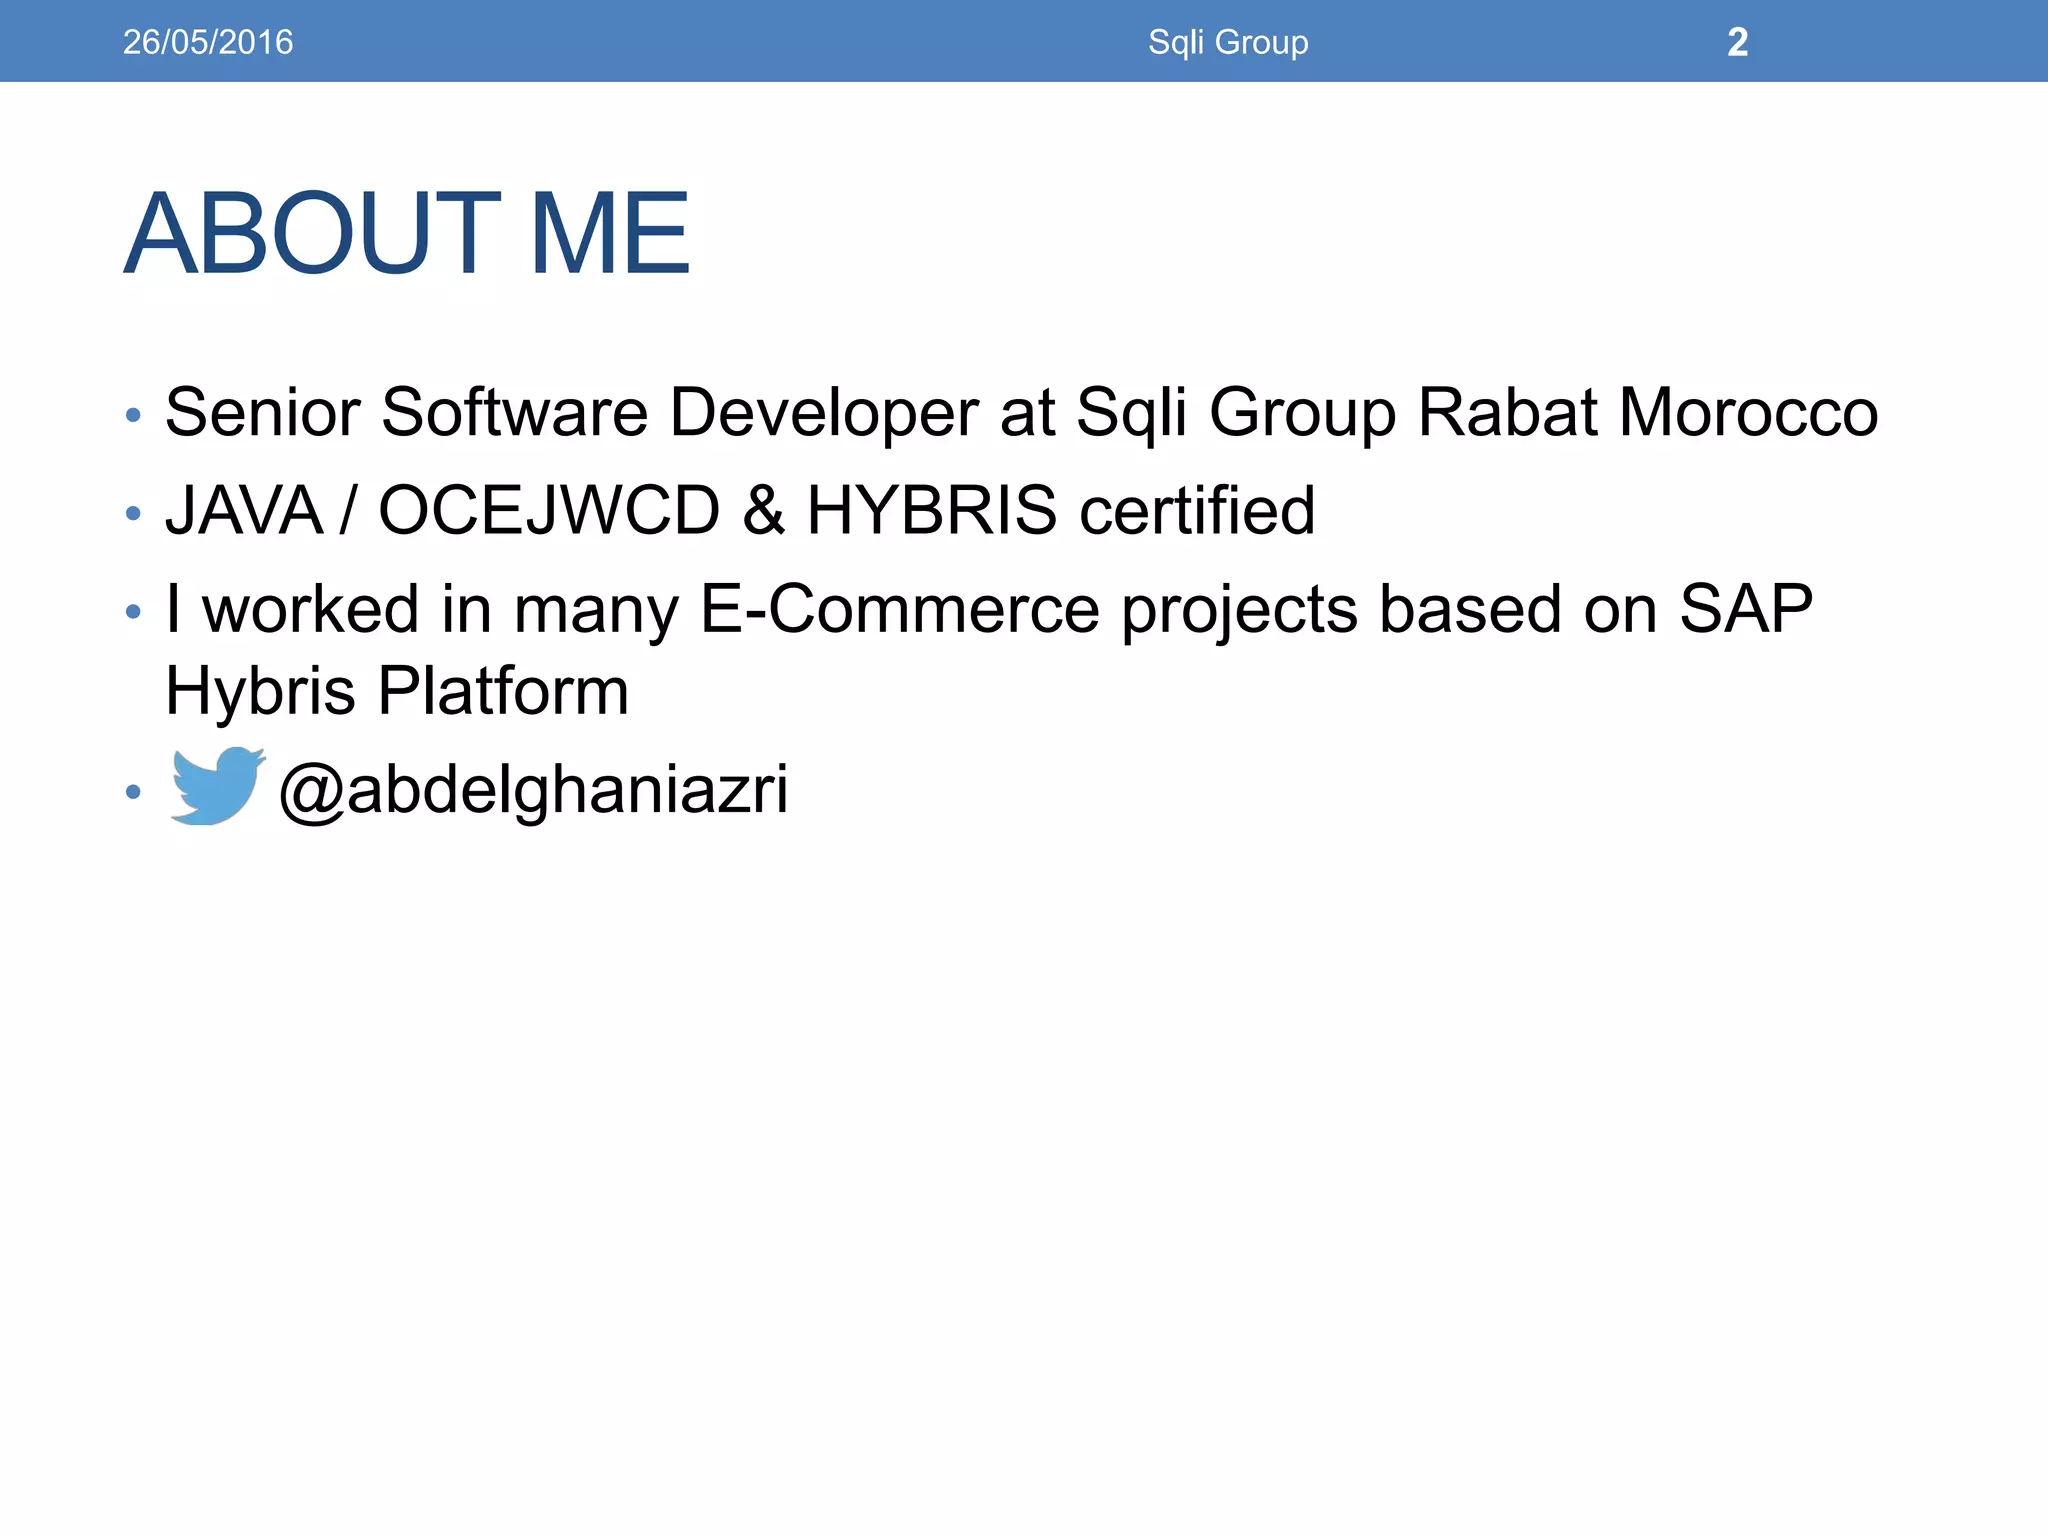The image size is (2048, 1536).
Task: Select the Senior Software Developer bullet line
Action: pos(1021,413)
